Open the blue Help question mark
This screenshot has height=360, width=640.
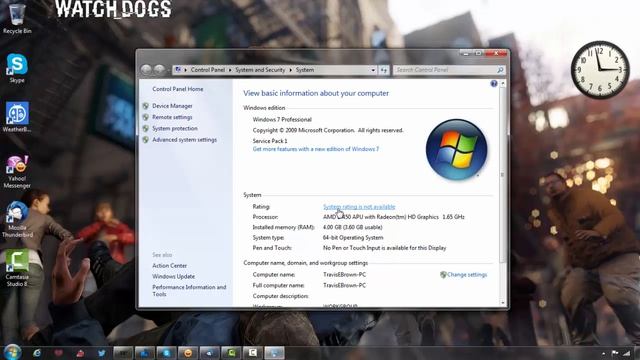pos(493,84)
